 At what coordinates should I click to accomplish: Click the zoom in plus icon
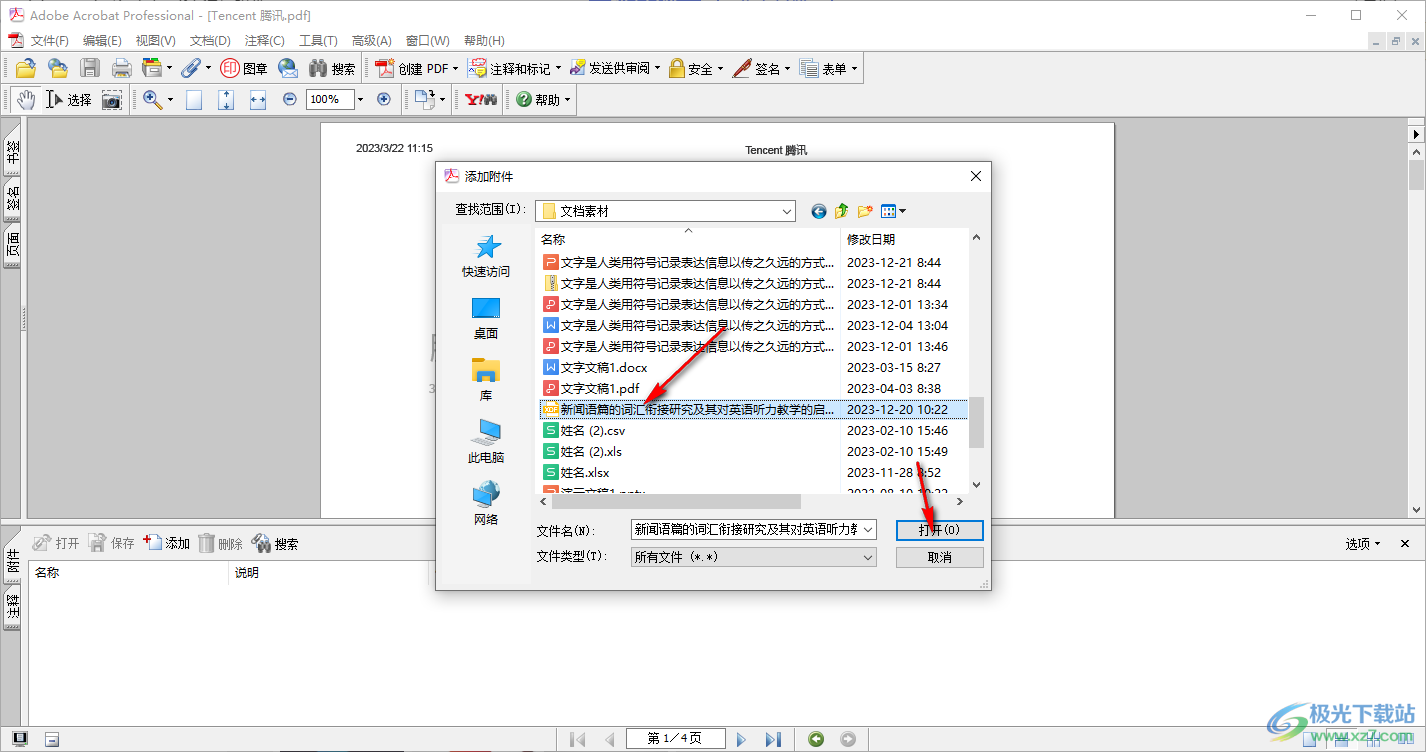pos(384,99)
